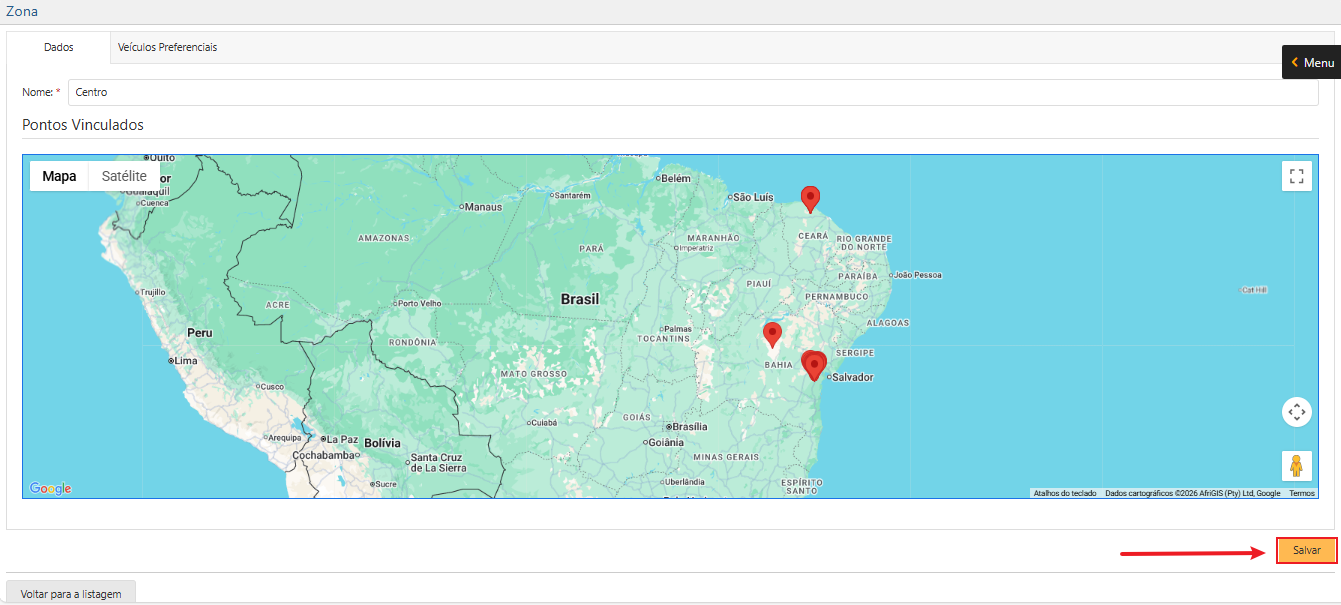Image resolution: width=1341 pixels, height=605 pixels.
Task: Select the red marker near São Luís
Action: coord(810,198)
